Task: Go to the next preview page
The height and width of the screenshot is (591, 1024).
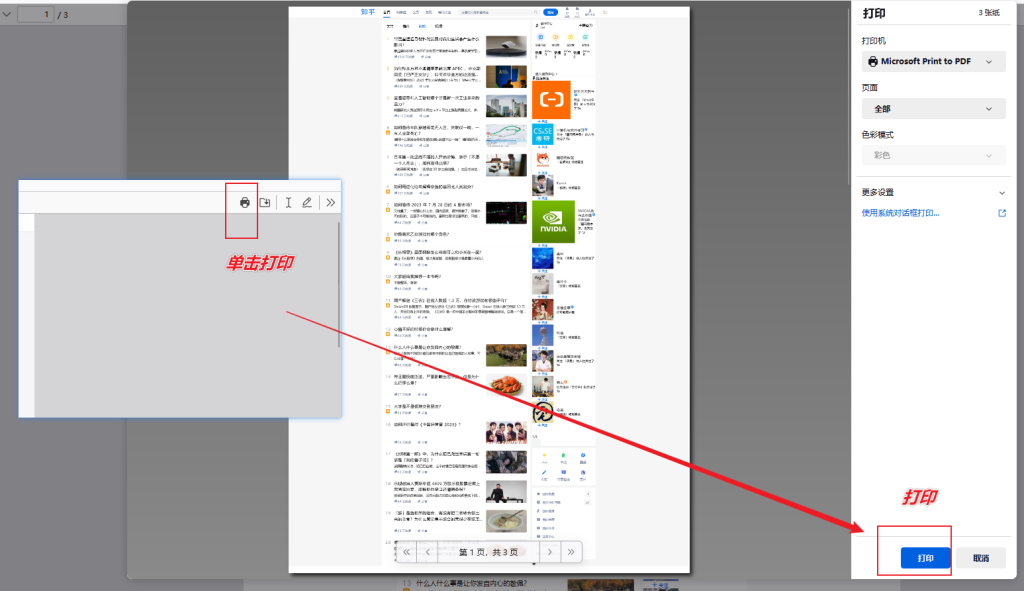Action: tap(549, 551)
